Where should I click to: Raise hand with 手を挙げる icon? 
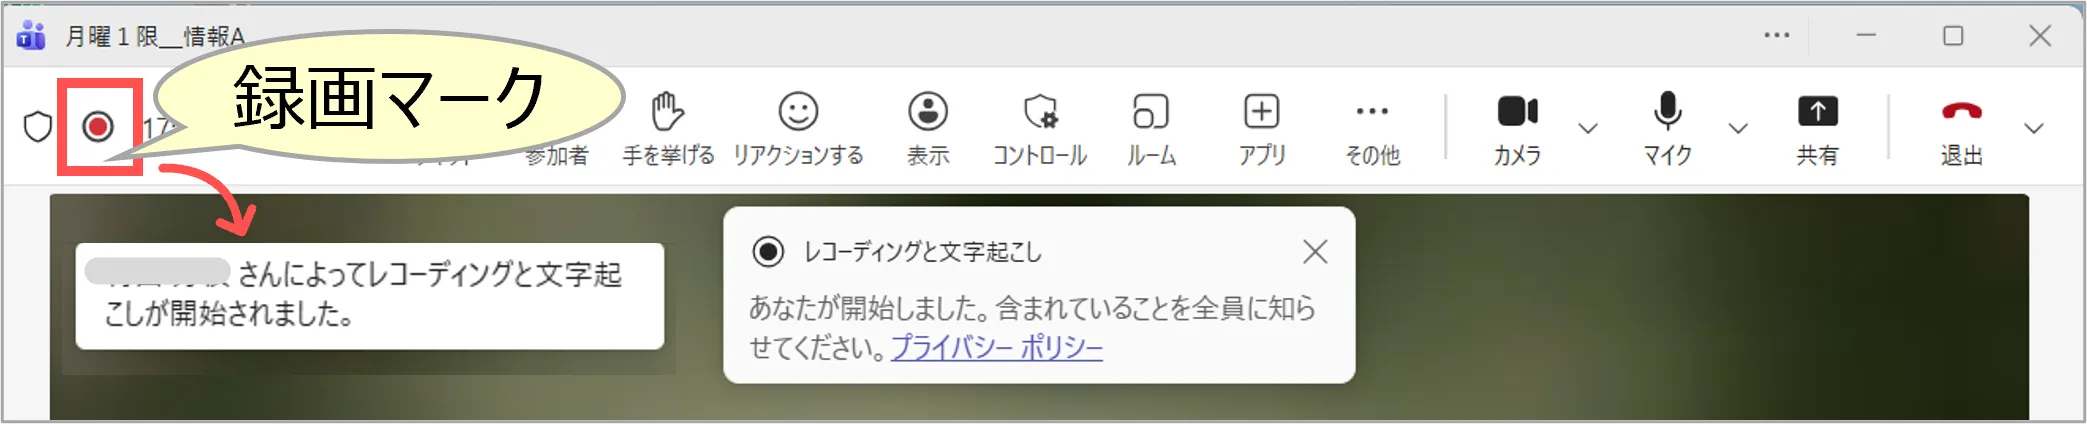pyautogui.click(x=668, y=128)
